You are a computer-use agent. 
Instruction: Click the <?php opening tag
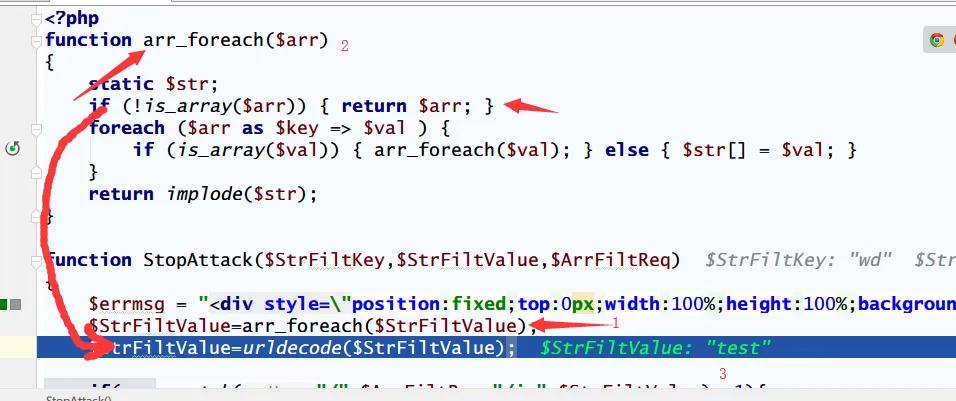[71, 18]
